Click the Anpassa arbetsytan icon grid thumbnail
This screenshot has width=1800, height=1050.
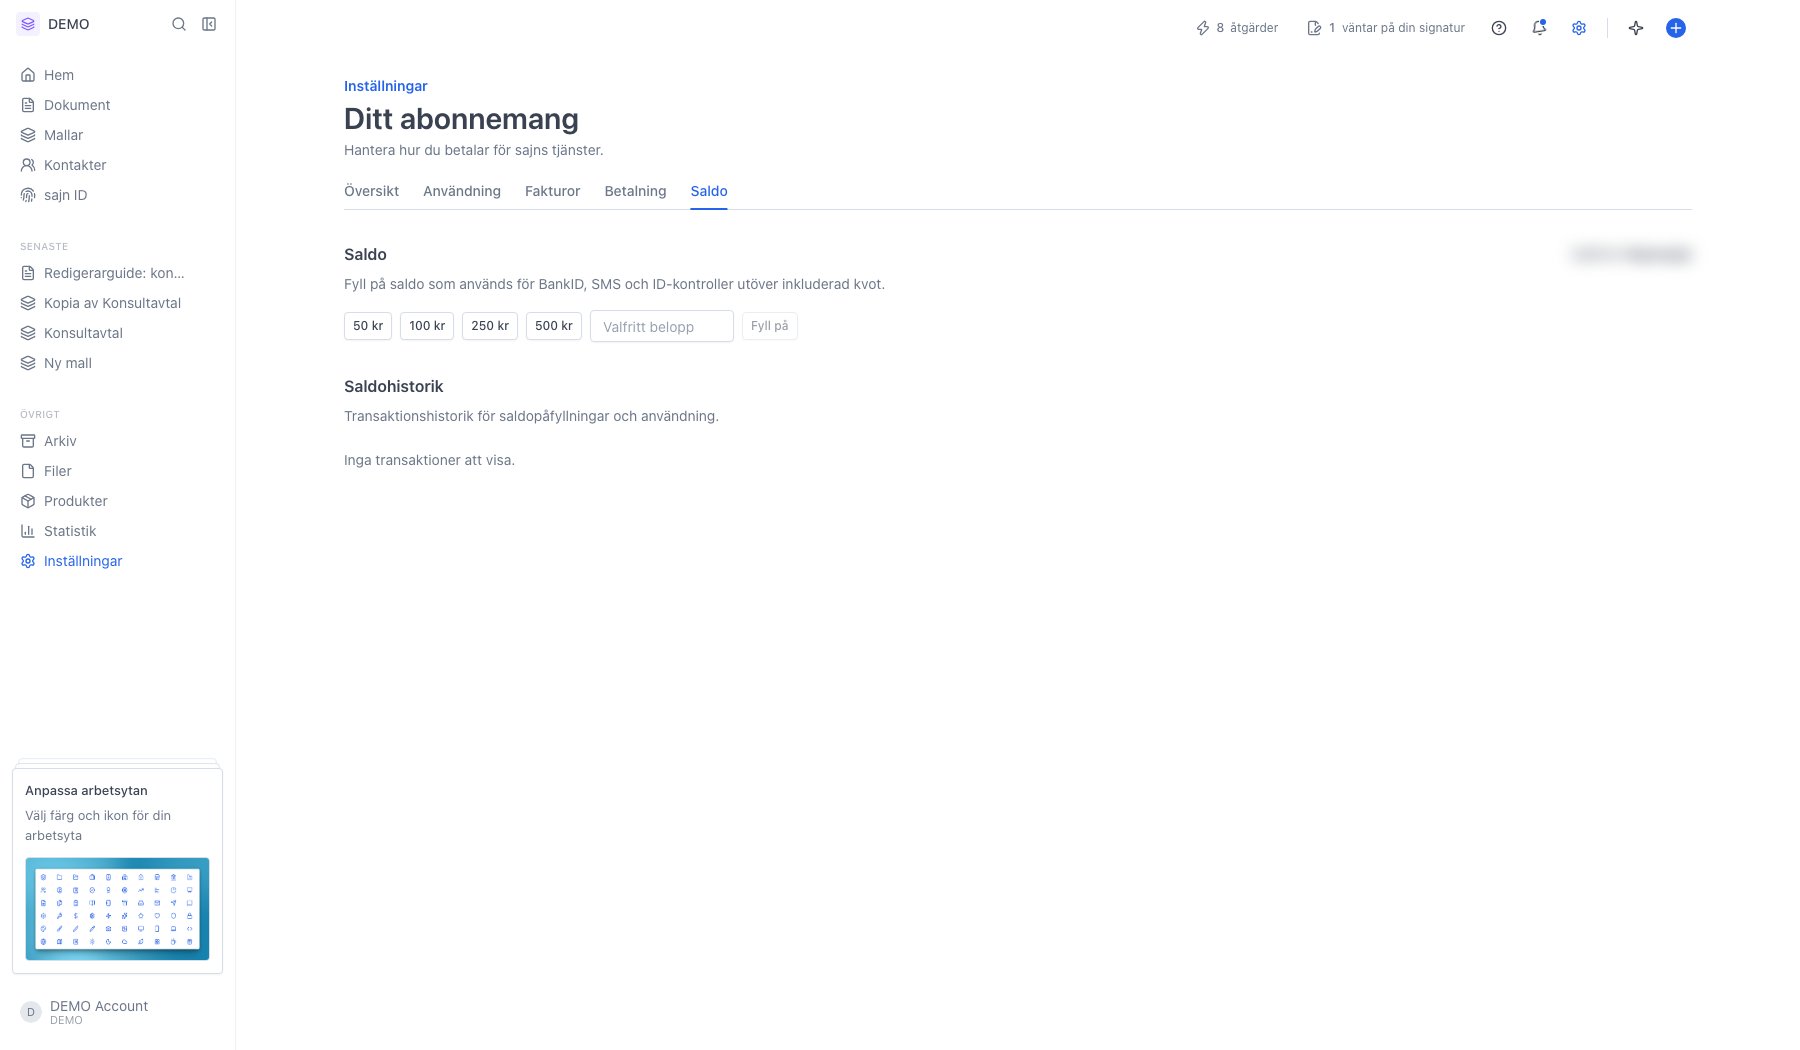117,909
